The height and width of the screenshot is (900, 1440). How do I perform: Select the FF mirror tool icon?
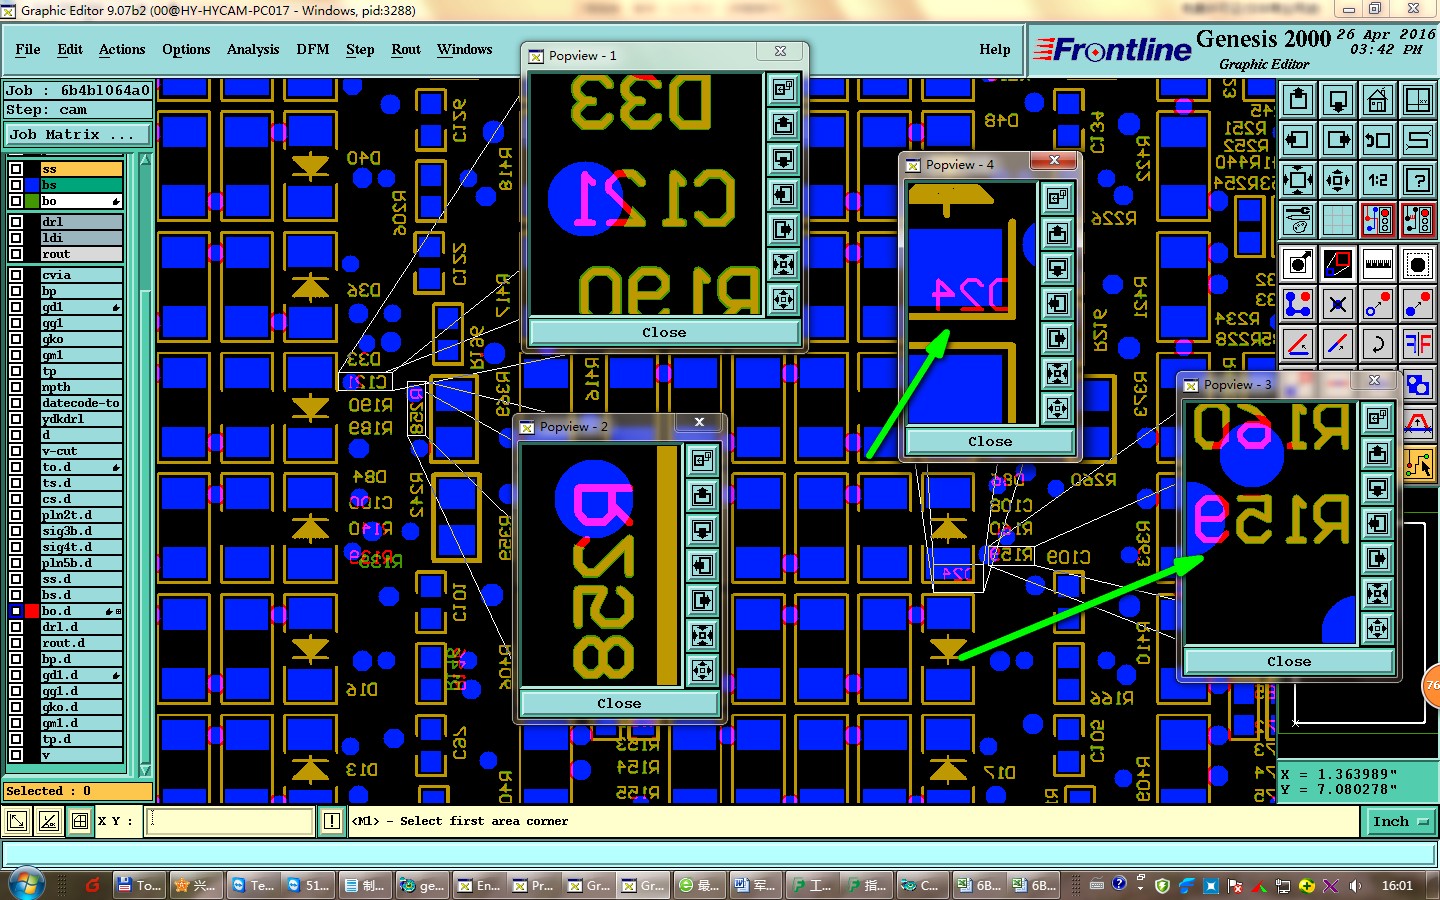1418,344
